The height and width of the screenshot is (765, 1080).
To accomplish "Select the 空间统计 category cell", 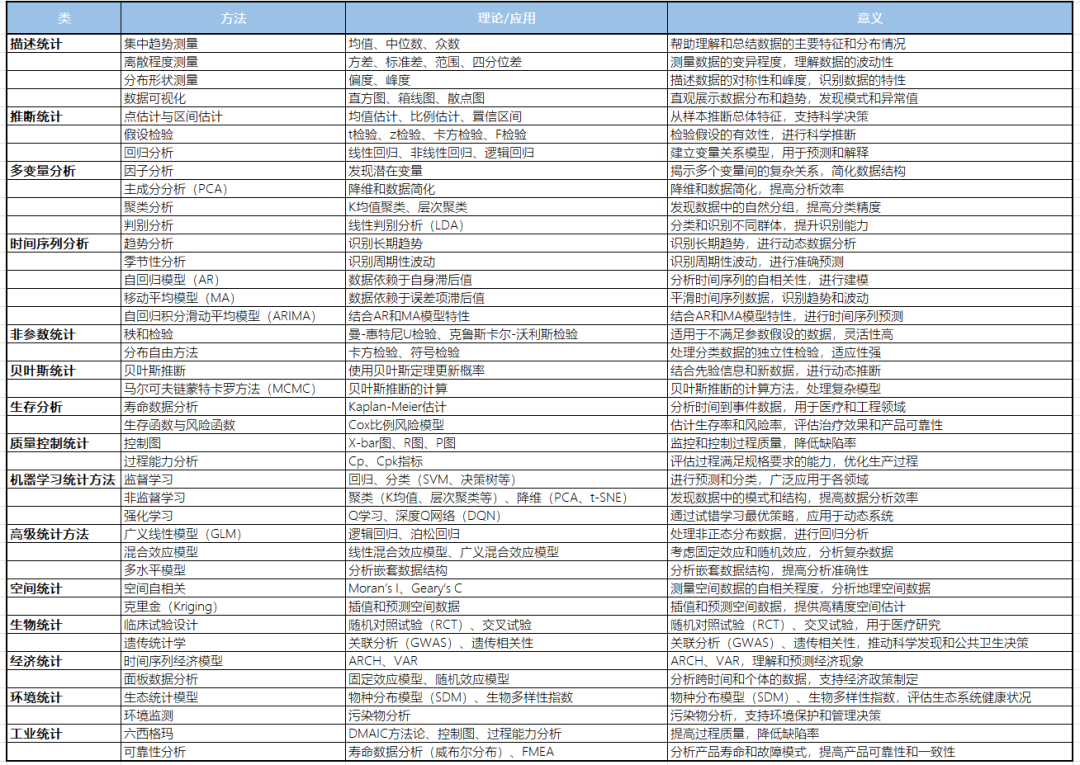I will [x=63, y=589].
